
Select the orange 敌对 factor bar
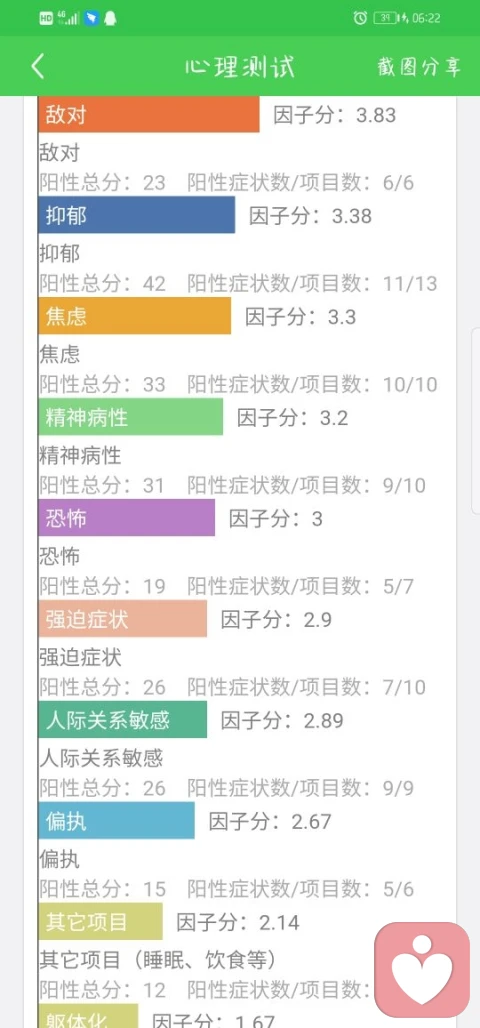(149, 115)
